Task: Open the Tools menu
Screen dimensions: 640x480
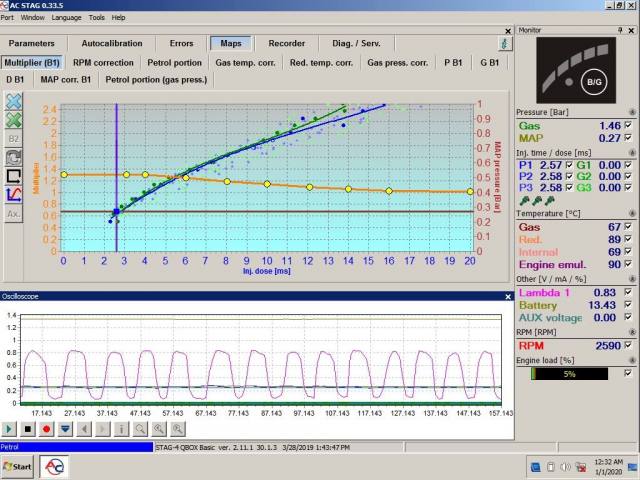Action: point(96,17)
